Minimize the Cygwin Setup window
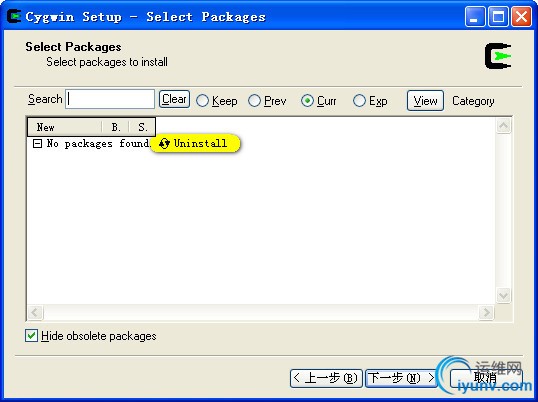 (x=475, y=16)
